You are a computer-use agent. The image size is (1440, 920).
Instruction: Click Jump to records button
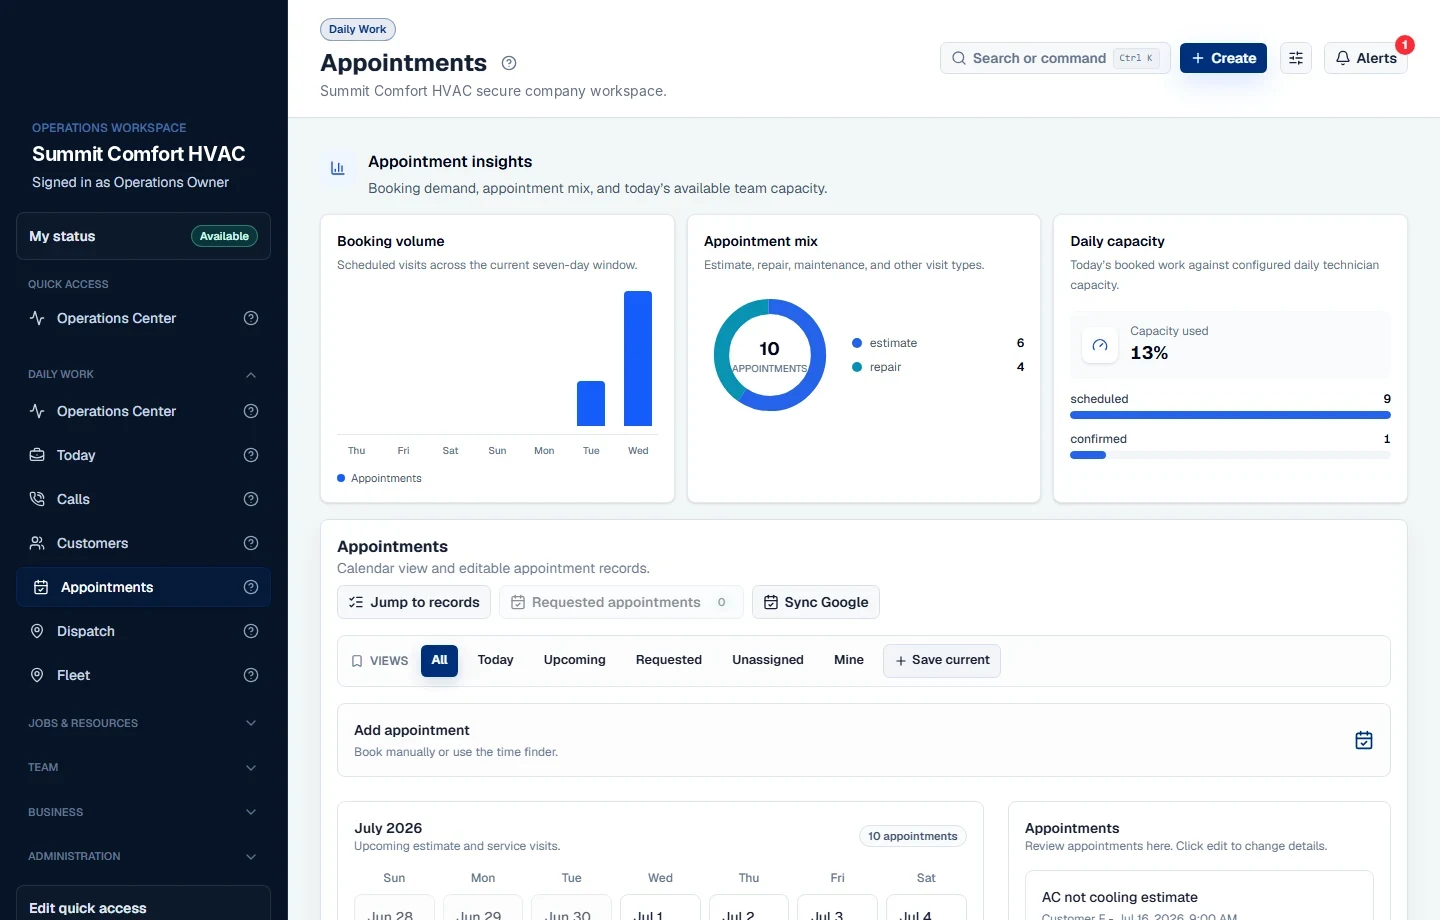click(x=414, y=602)
